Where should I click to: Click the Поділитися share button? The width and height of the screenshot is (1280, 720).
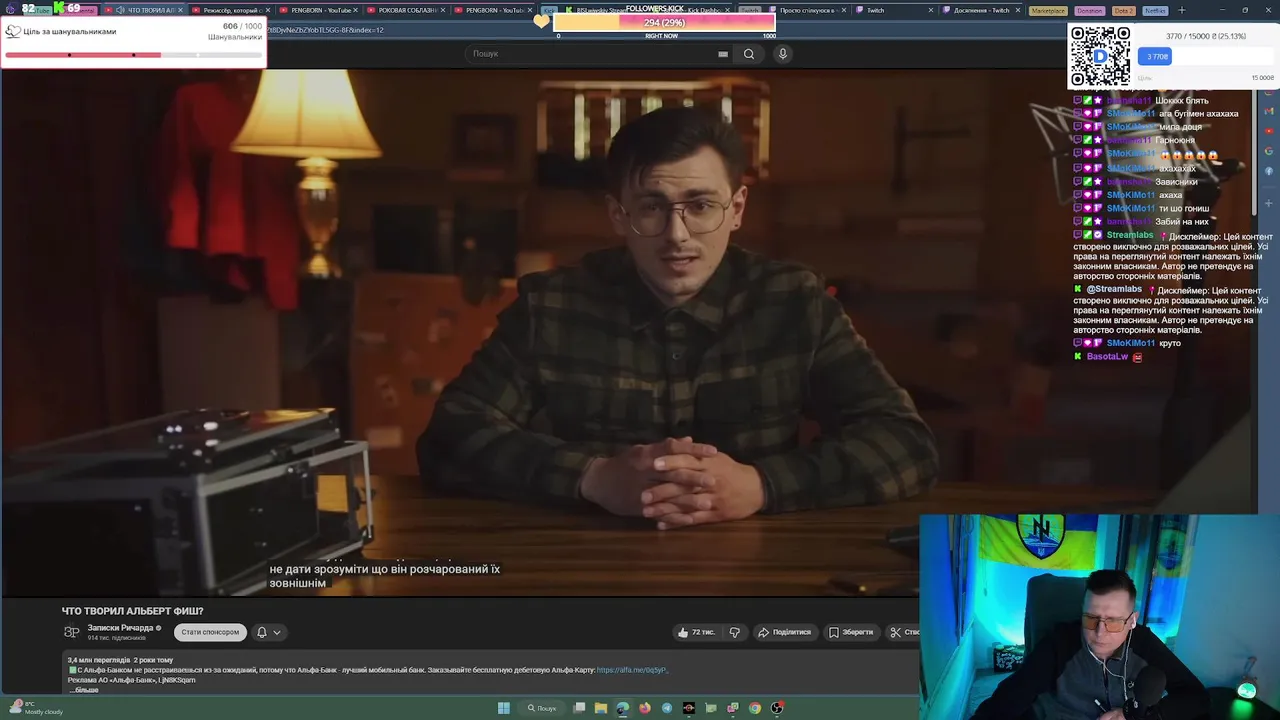click(x=784, y=632)
